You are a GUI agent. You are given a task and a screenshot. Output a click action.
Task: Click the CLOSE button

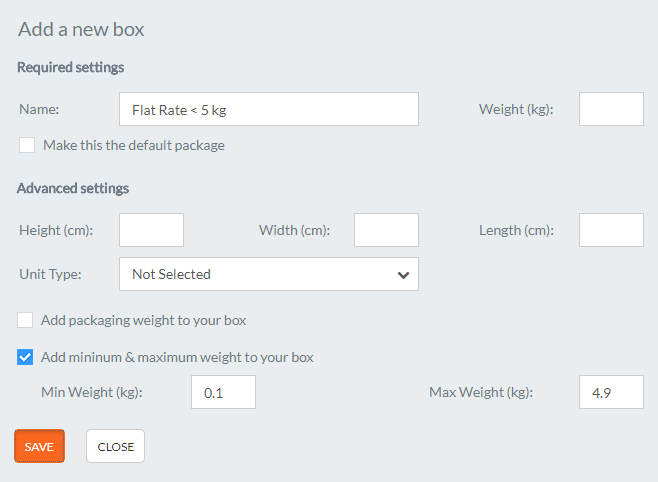[x=115, y=446]
